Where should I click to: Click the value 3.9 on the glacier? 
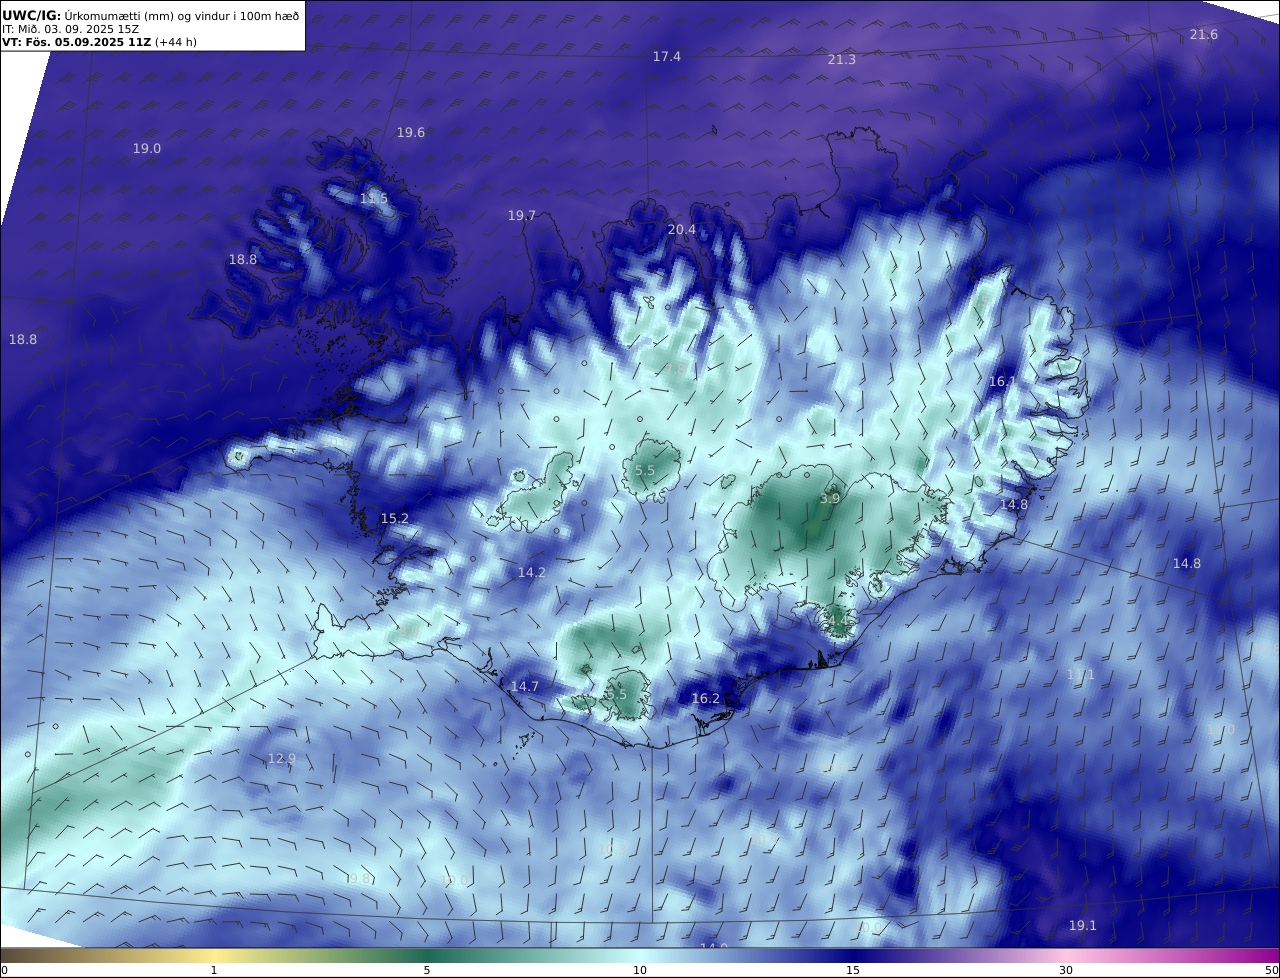point(830,499)
